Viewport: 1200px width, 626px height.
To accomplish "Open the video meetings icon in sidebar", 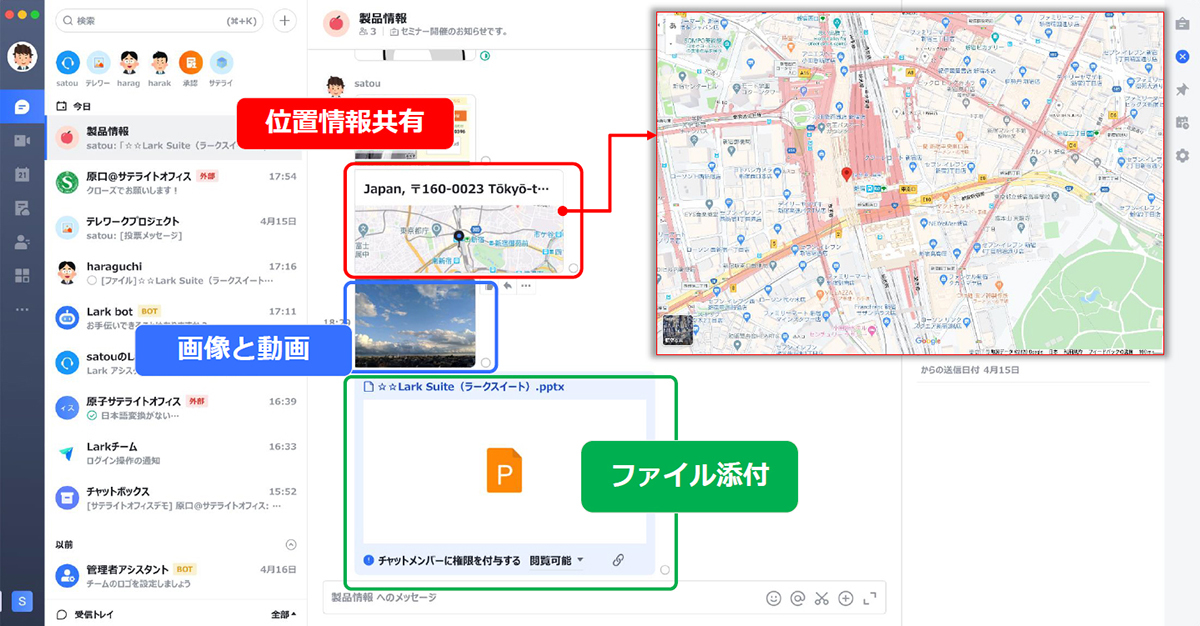I will (x=22, y=141).
